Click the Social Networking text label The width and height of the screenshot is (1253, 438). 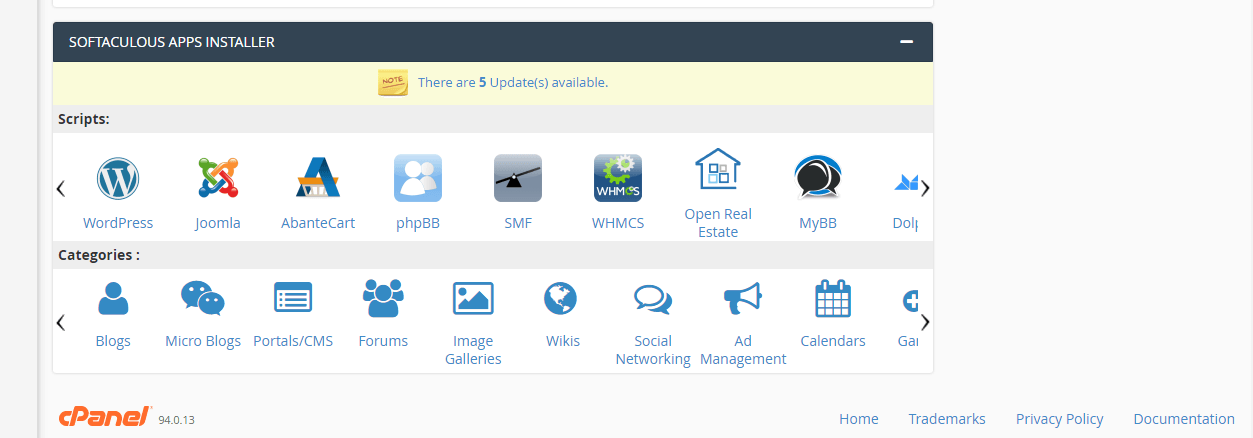click(653, 350)
